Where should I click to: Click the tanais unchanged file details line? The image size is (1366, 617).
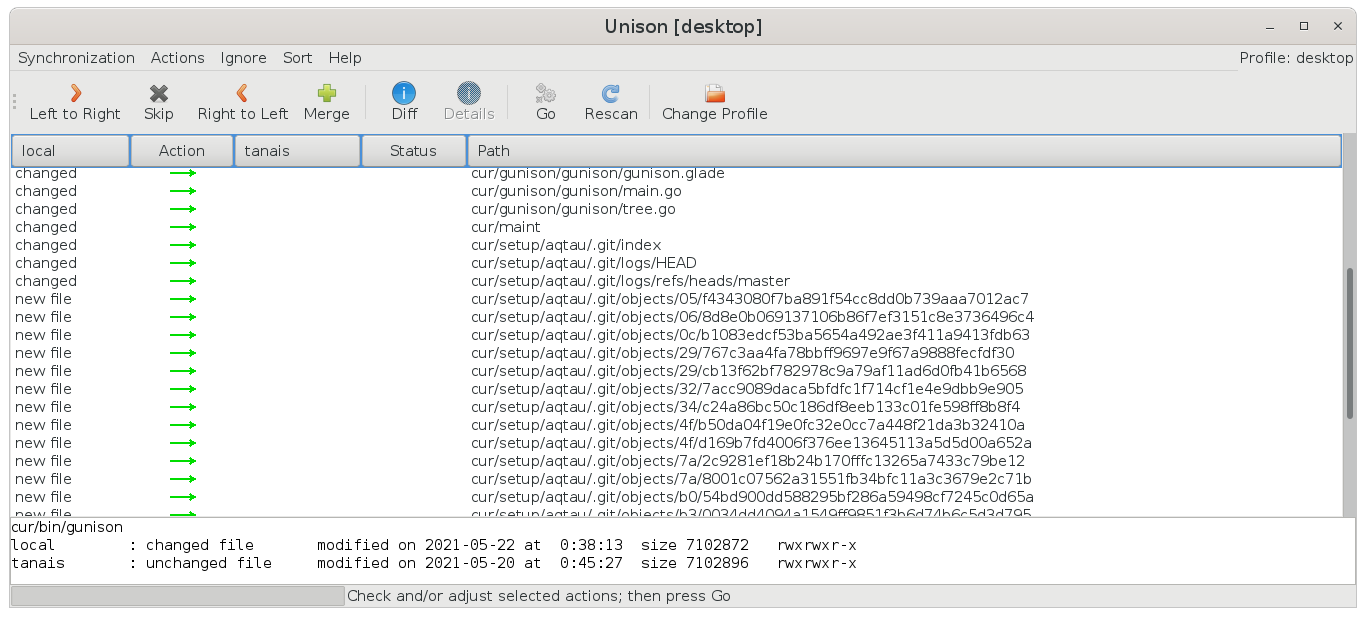point(434,563)
